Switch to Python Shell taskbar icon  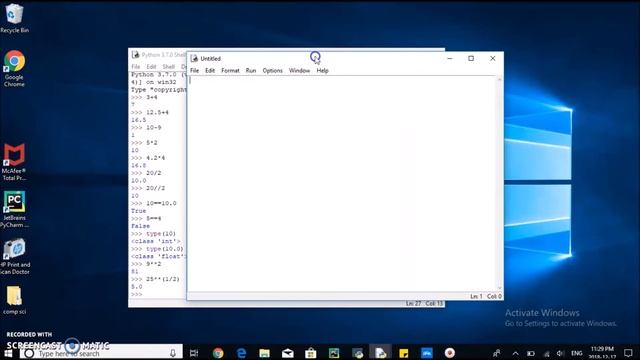[358, 353]
